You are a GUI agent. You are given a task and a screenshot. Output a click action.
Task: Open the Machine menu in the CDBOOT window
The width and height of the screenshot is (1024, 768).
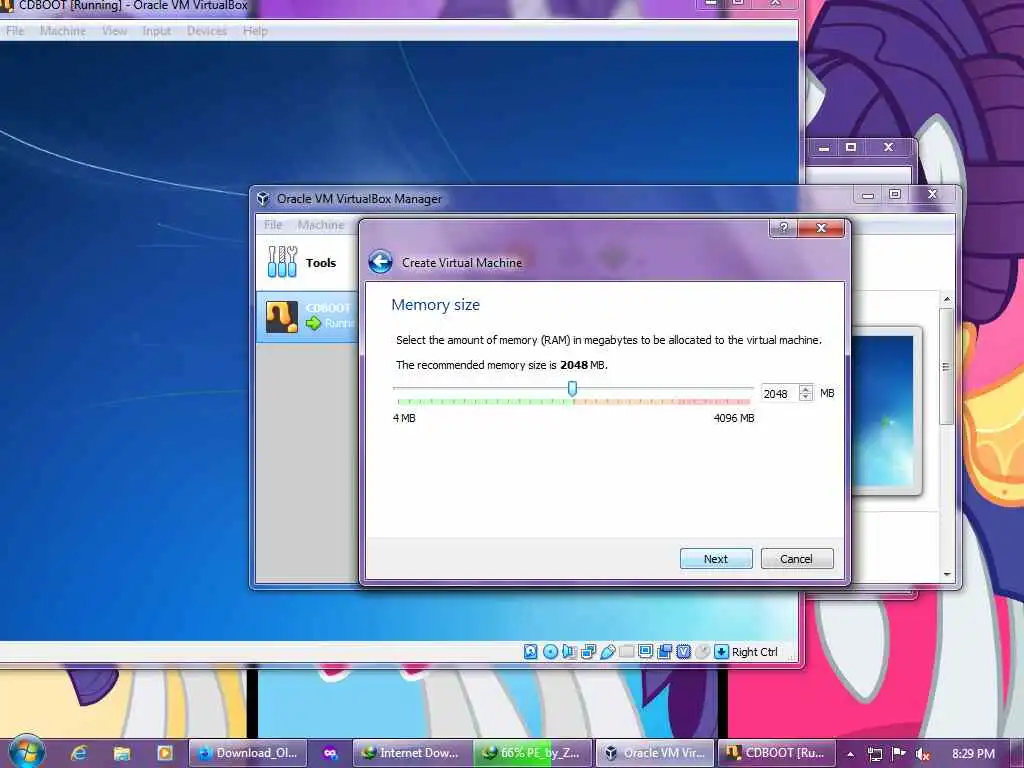pyautogui.click(x=63, y=31)
